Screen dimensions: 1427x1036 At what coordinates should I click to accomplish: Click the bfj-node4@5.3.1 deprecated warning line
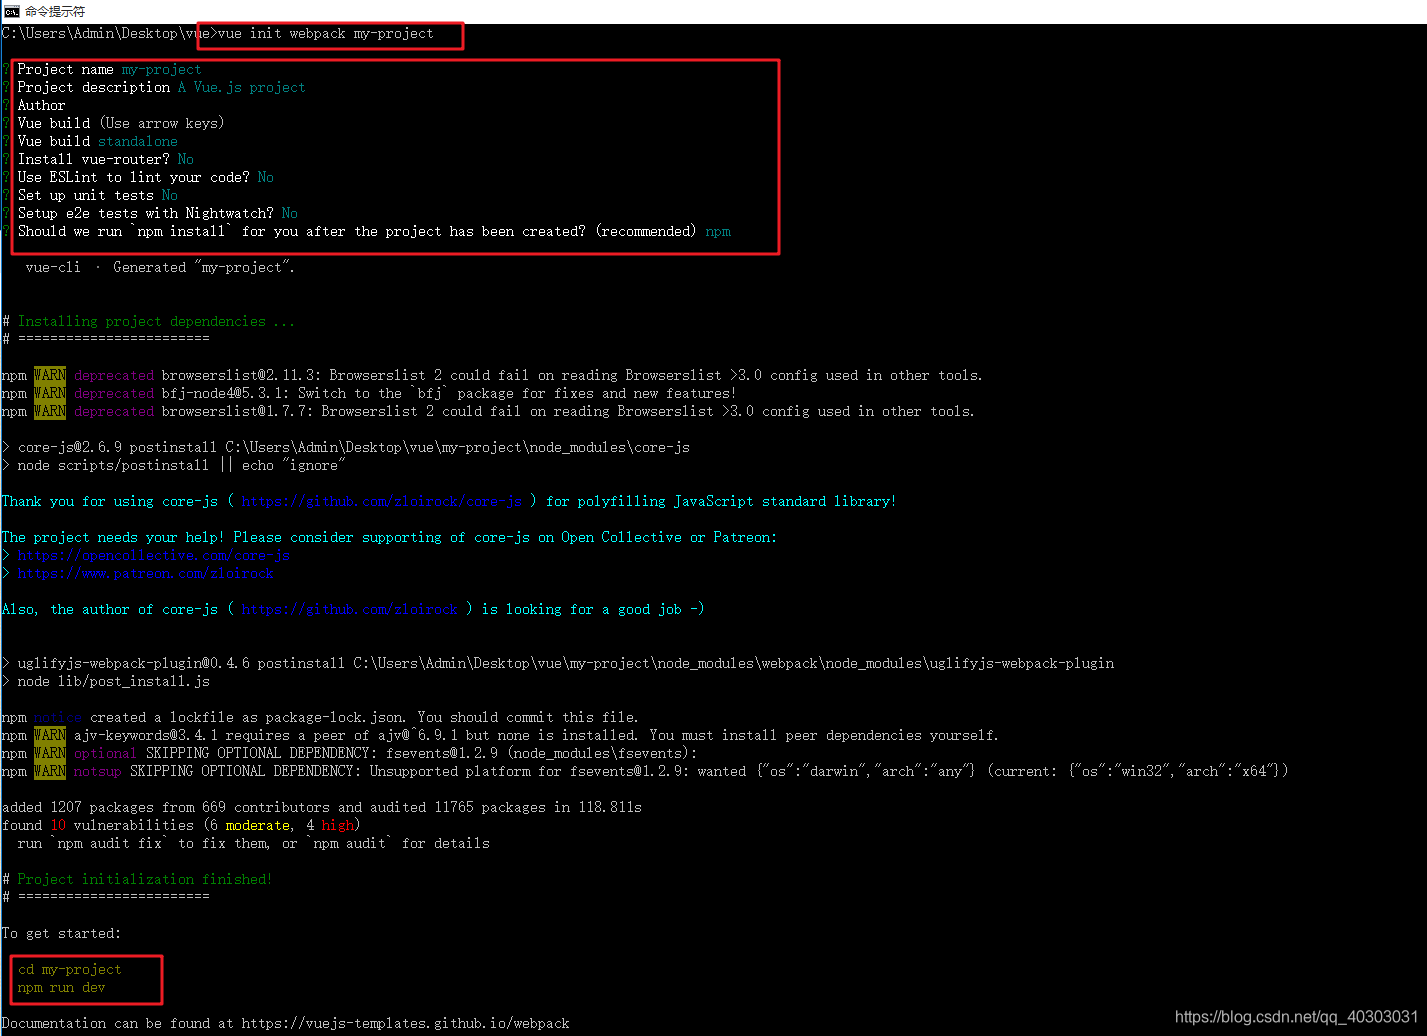369,393
